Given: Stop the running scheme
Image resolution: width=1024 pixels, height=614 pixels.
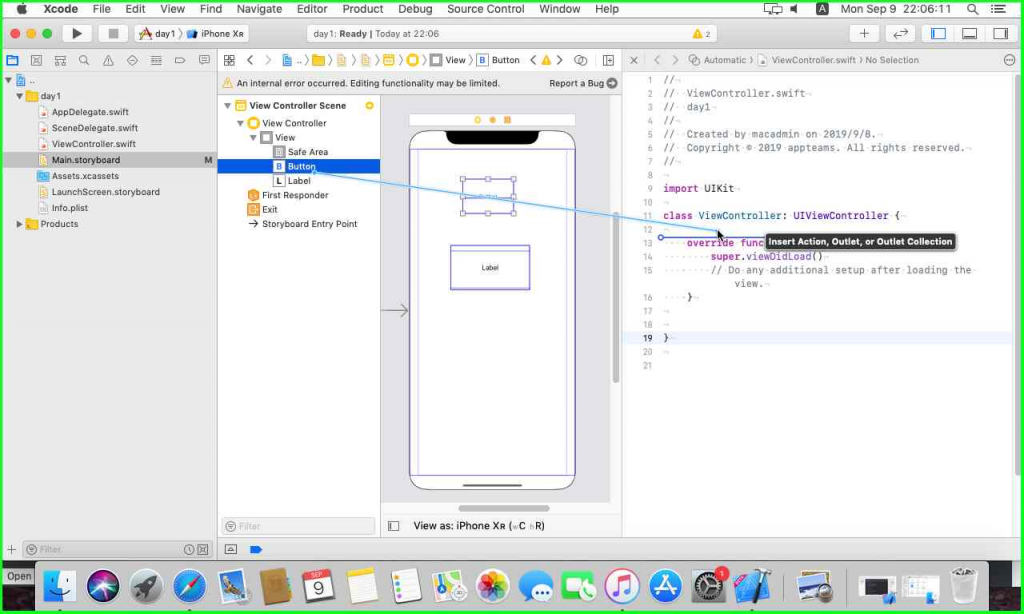Looking at the screenshot, I should 113,33.
